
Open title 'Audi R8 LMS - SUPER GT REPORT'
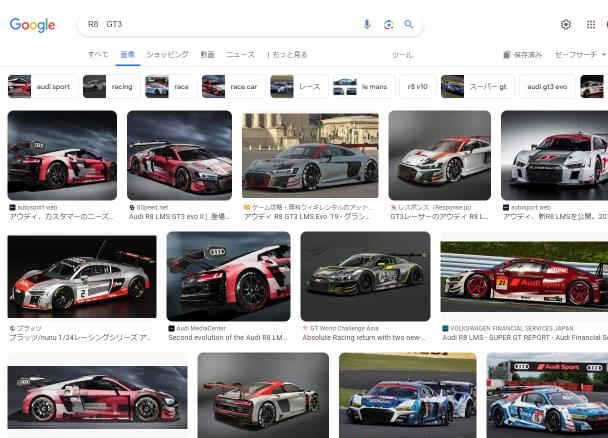tap(525, 338)
